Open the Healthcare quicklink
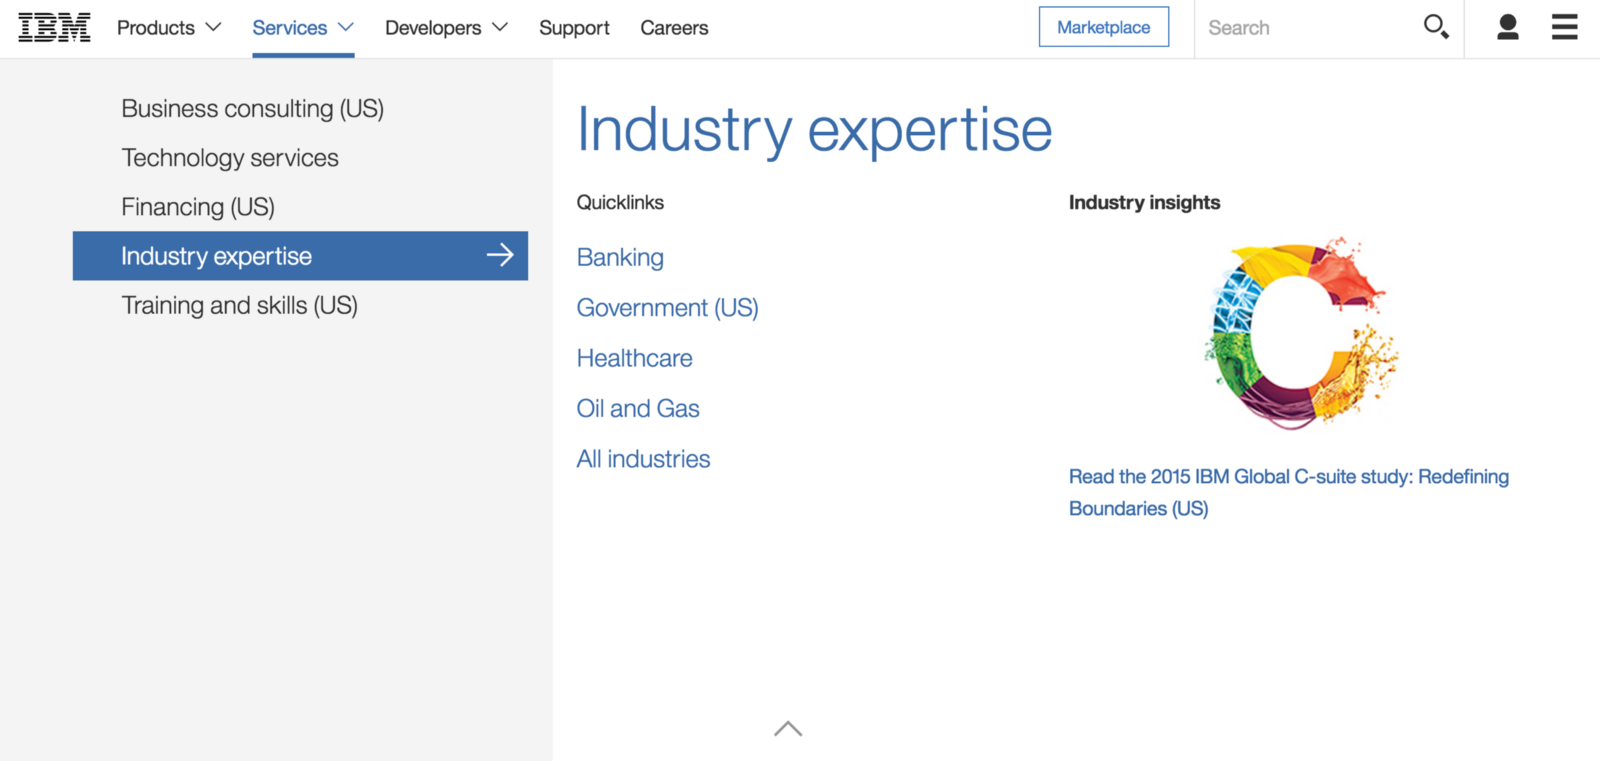Image resolution: width=1600 pixels, height=761 pixels. [634, 358]
